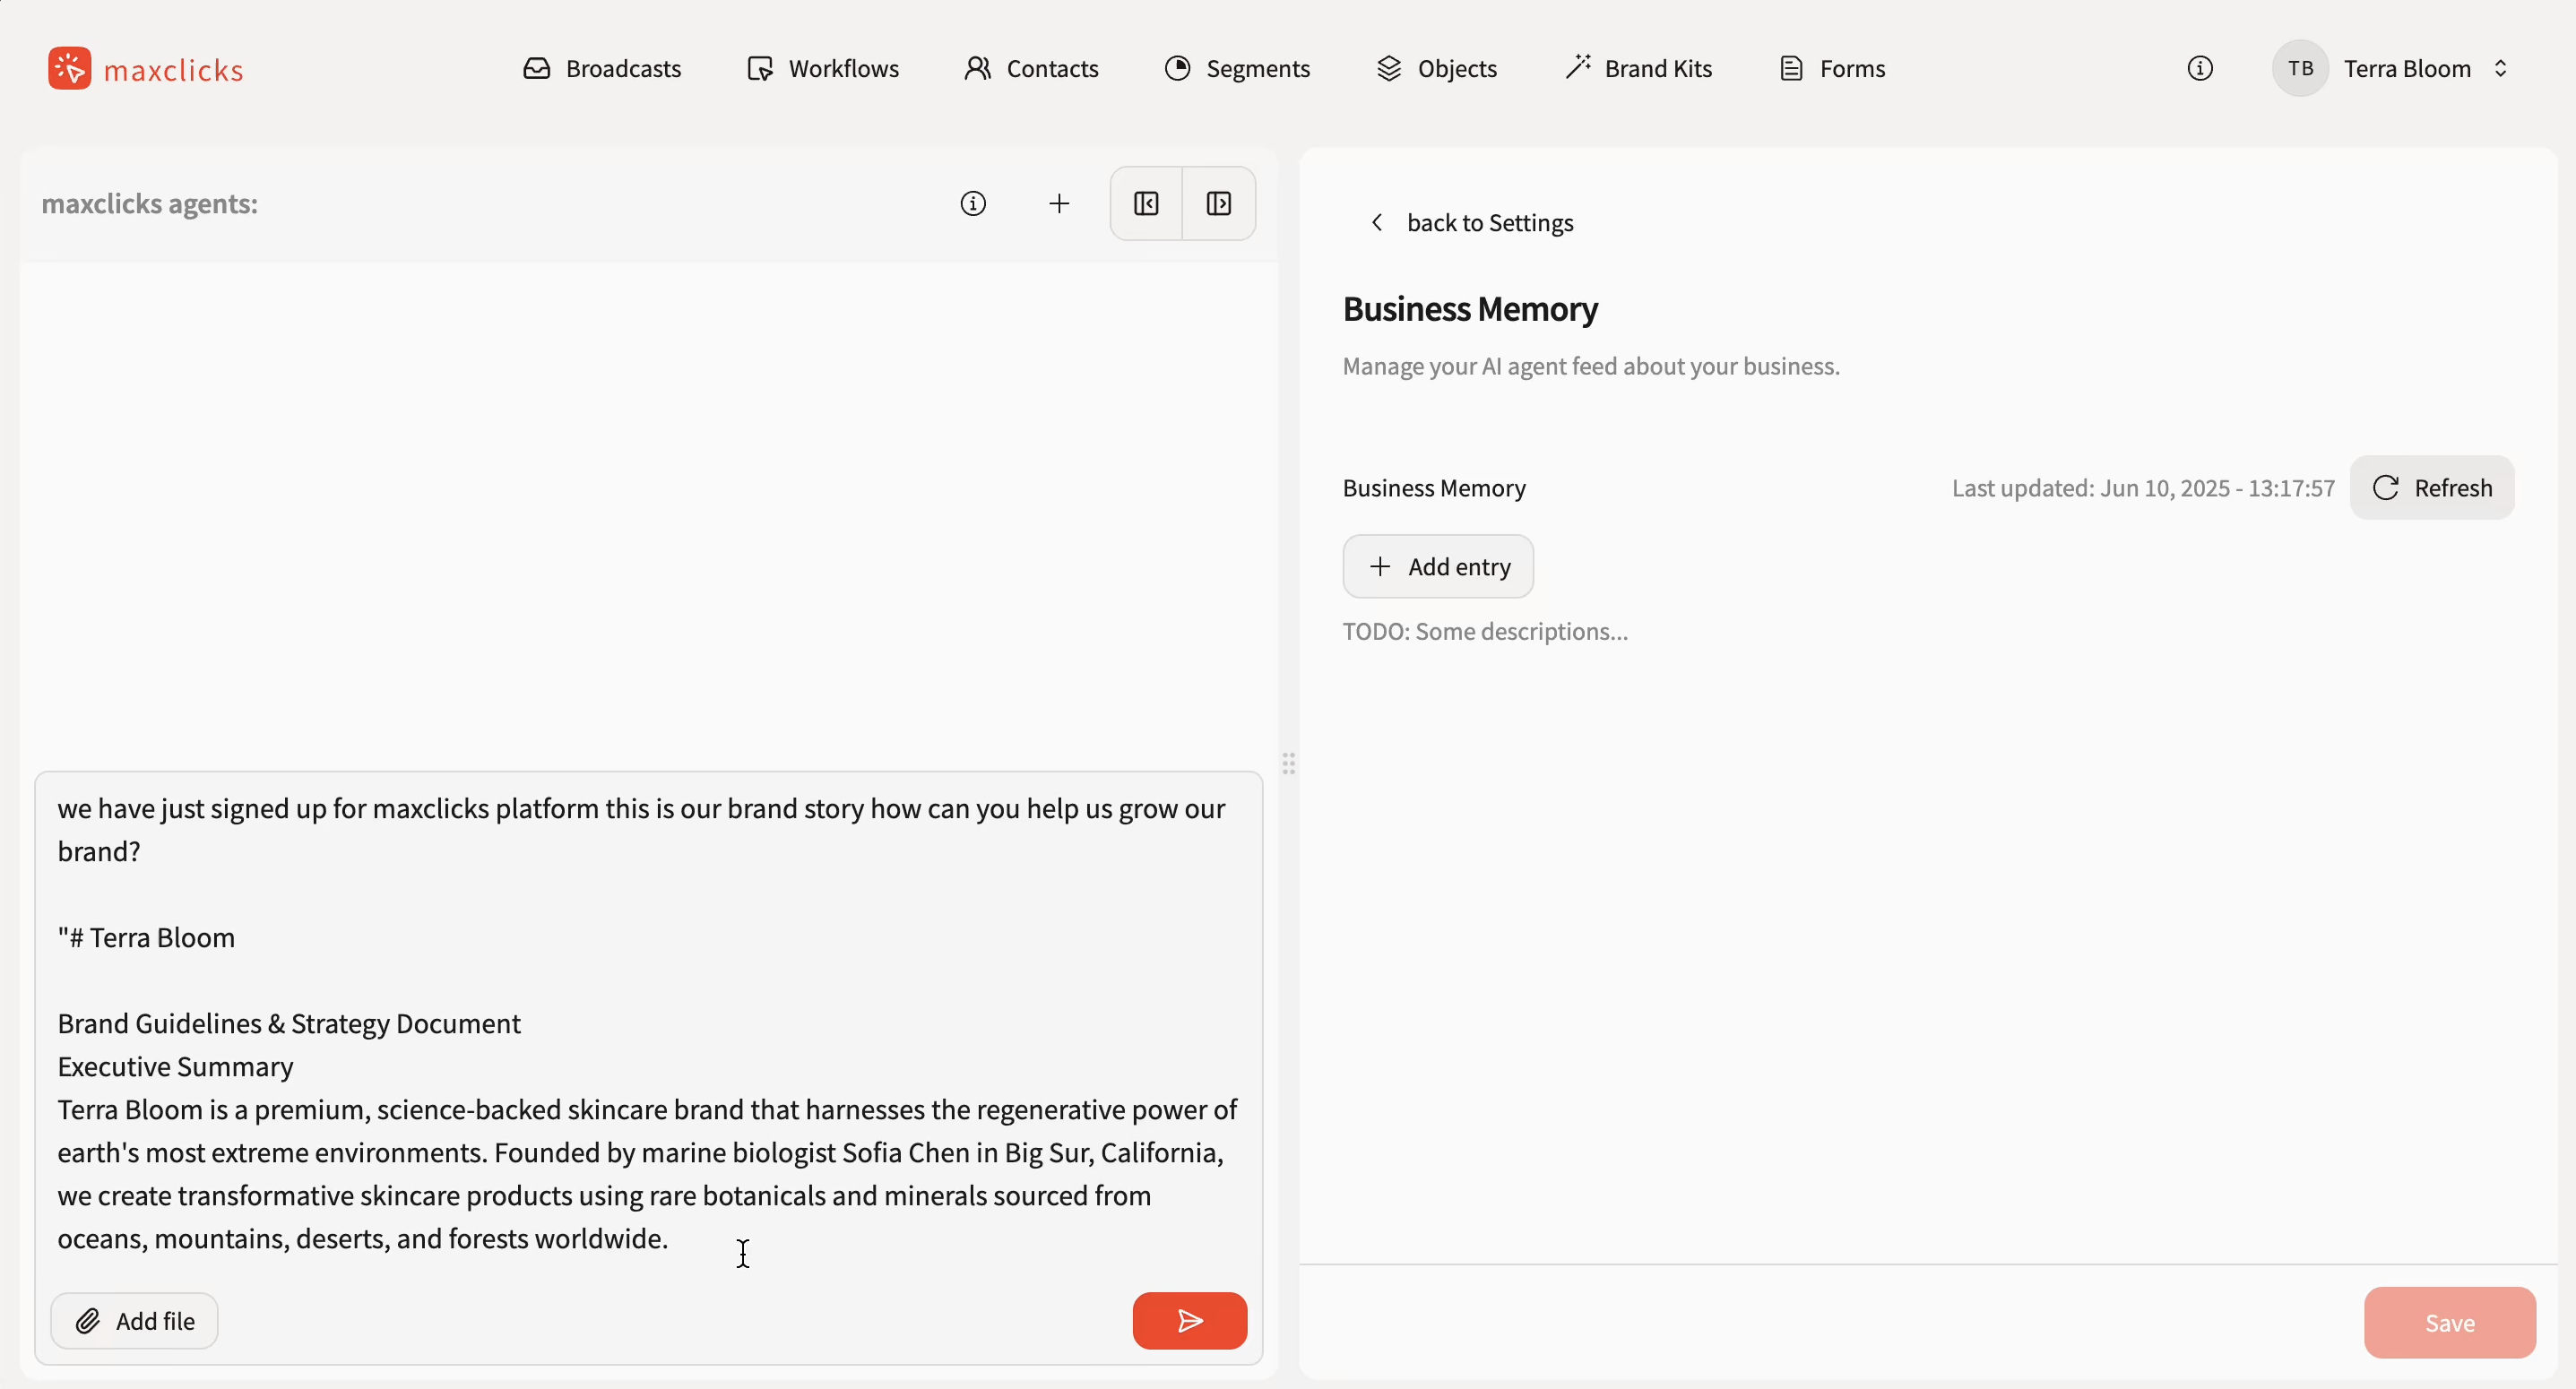The height and width of the screenshot is (1389, 2576).
Task: Start a new agent chat with plus icon
Action: 1058,204
